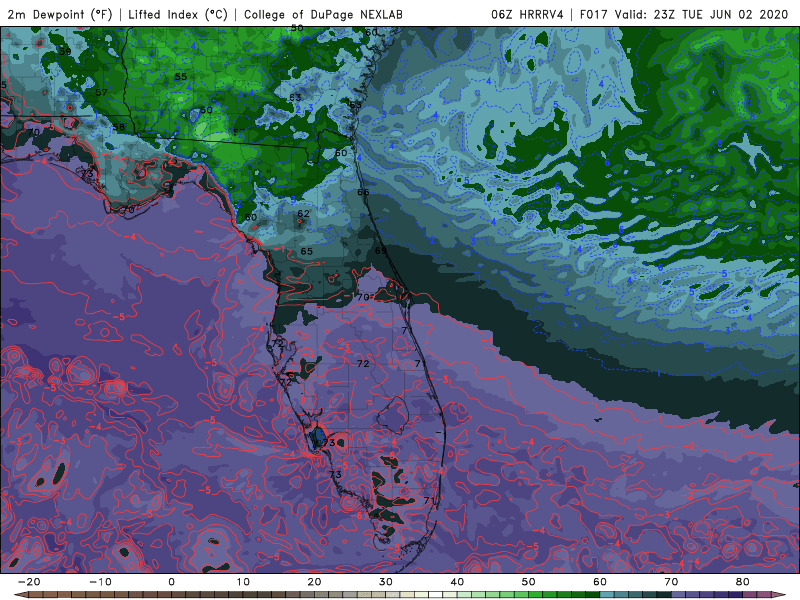
Task: Click the "57" dewpoint value on the map
Action: tap(102, 92)
